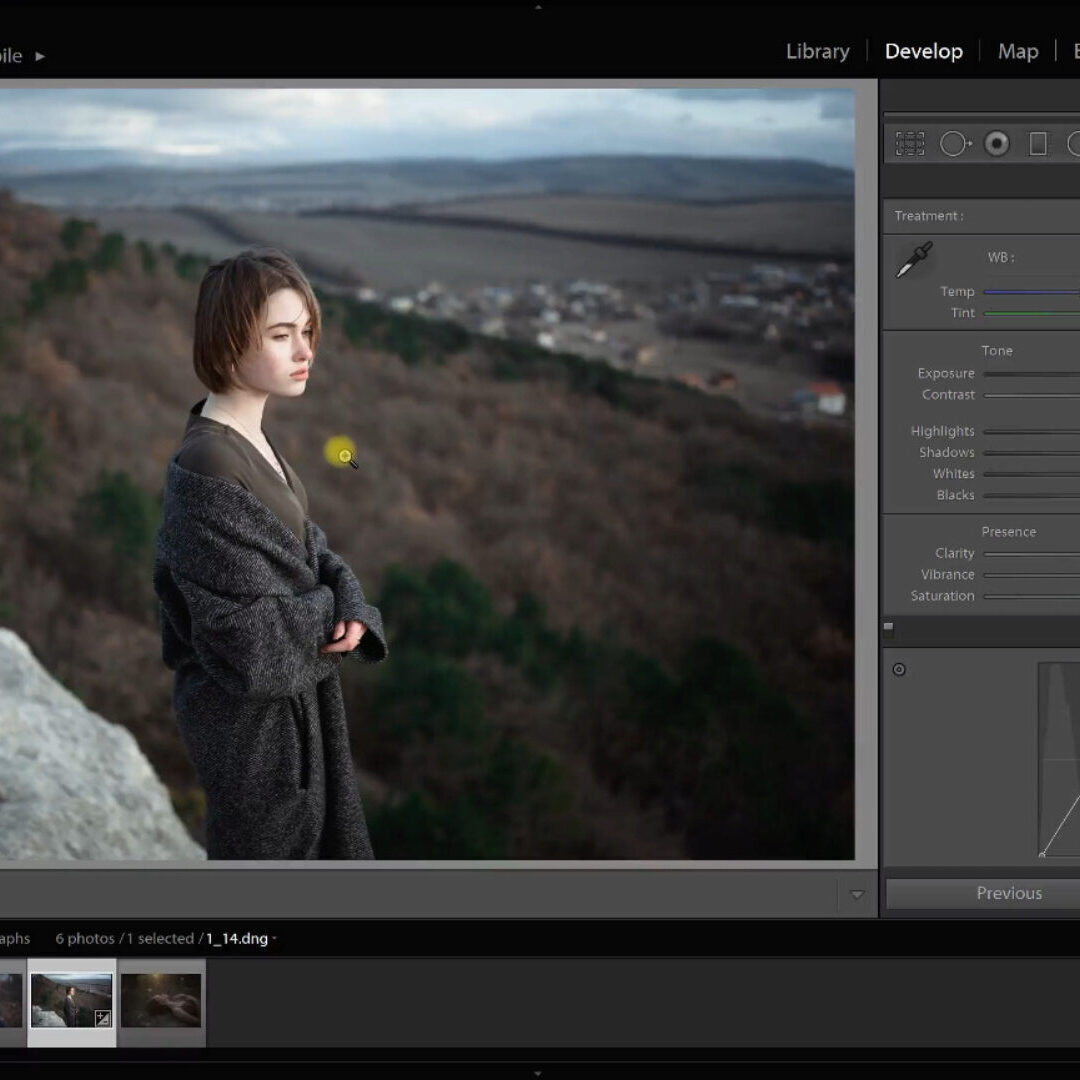The image size is (1080, 1080).
Task: Grab the White Balance eyedropper
Action: coord(913,260)
